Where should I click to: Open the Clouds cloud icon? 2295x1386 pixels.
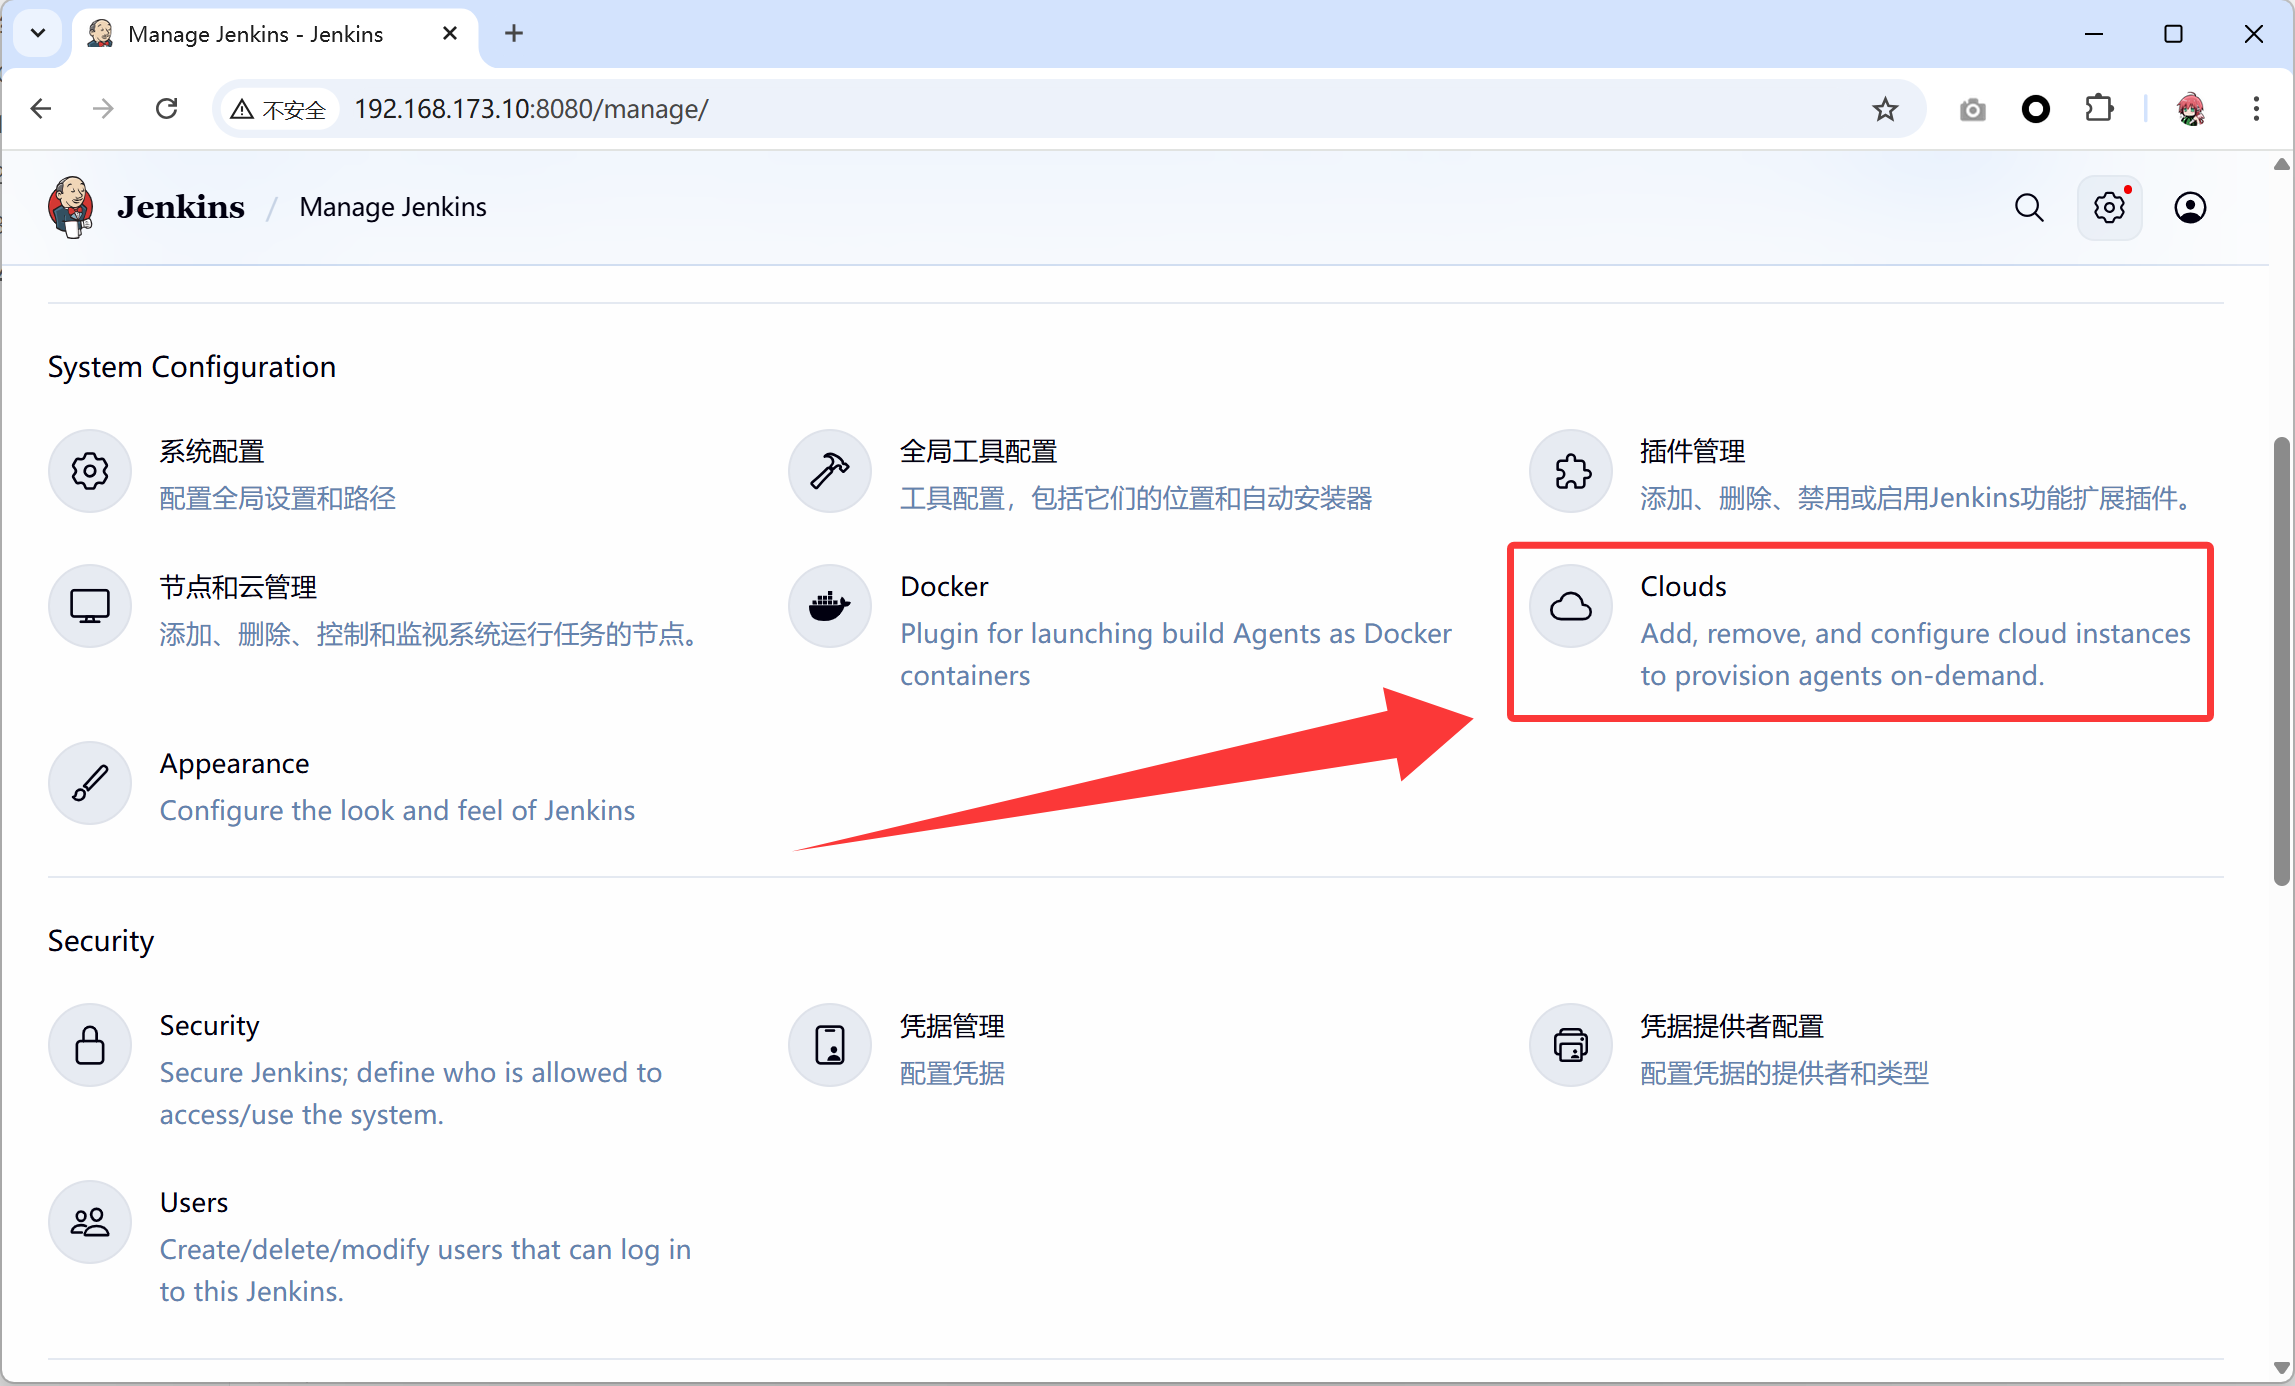tap(1570, 606)
